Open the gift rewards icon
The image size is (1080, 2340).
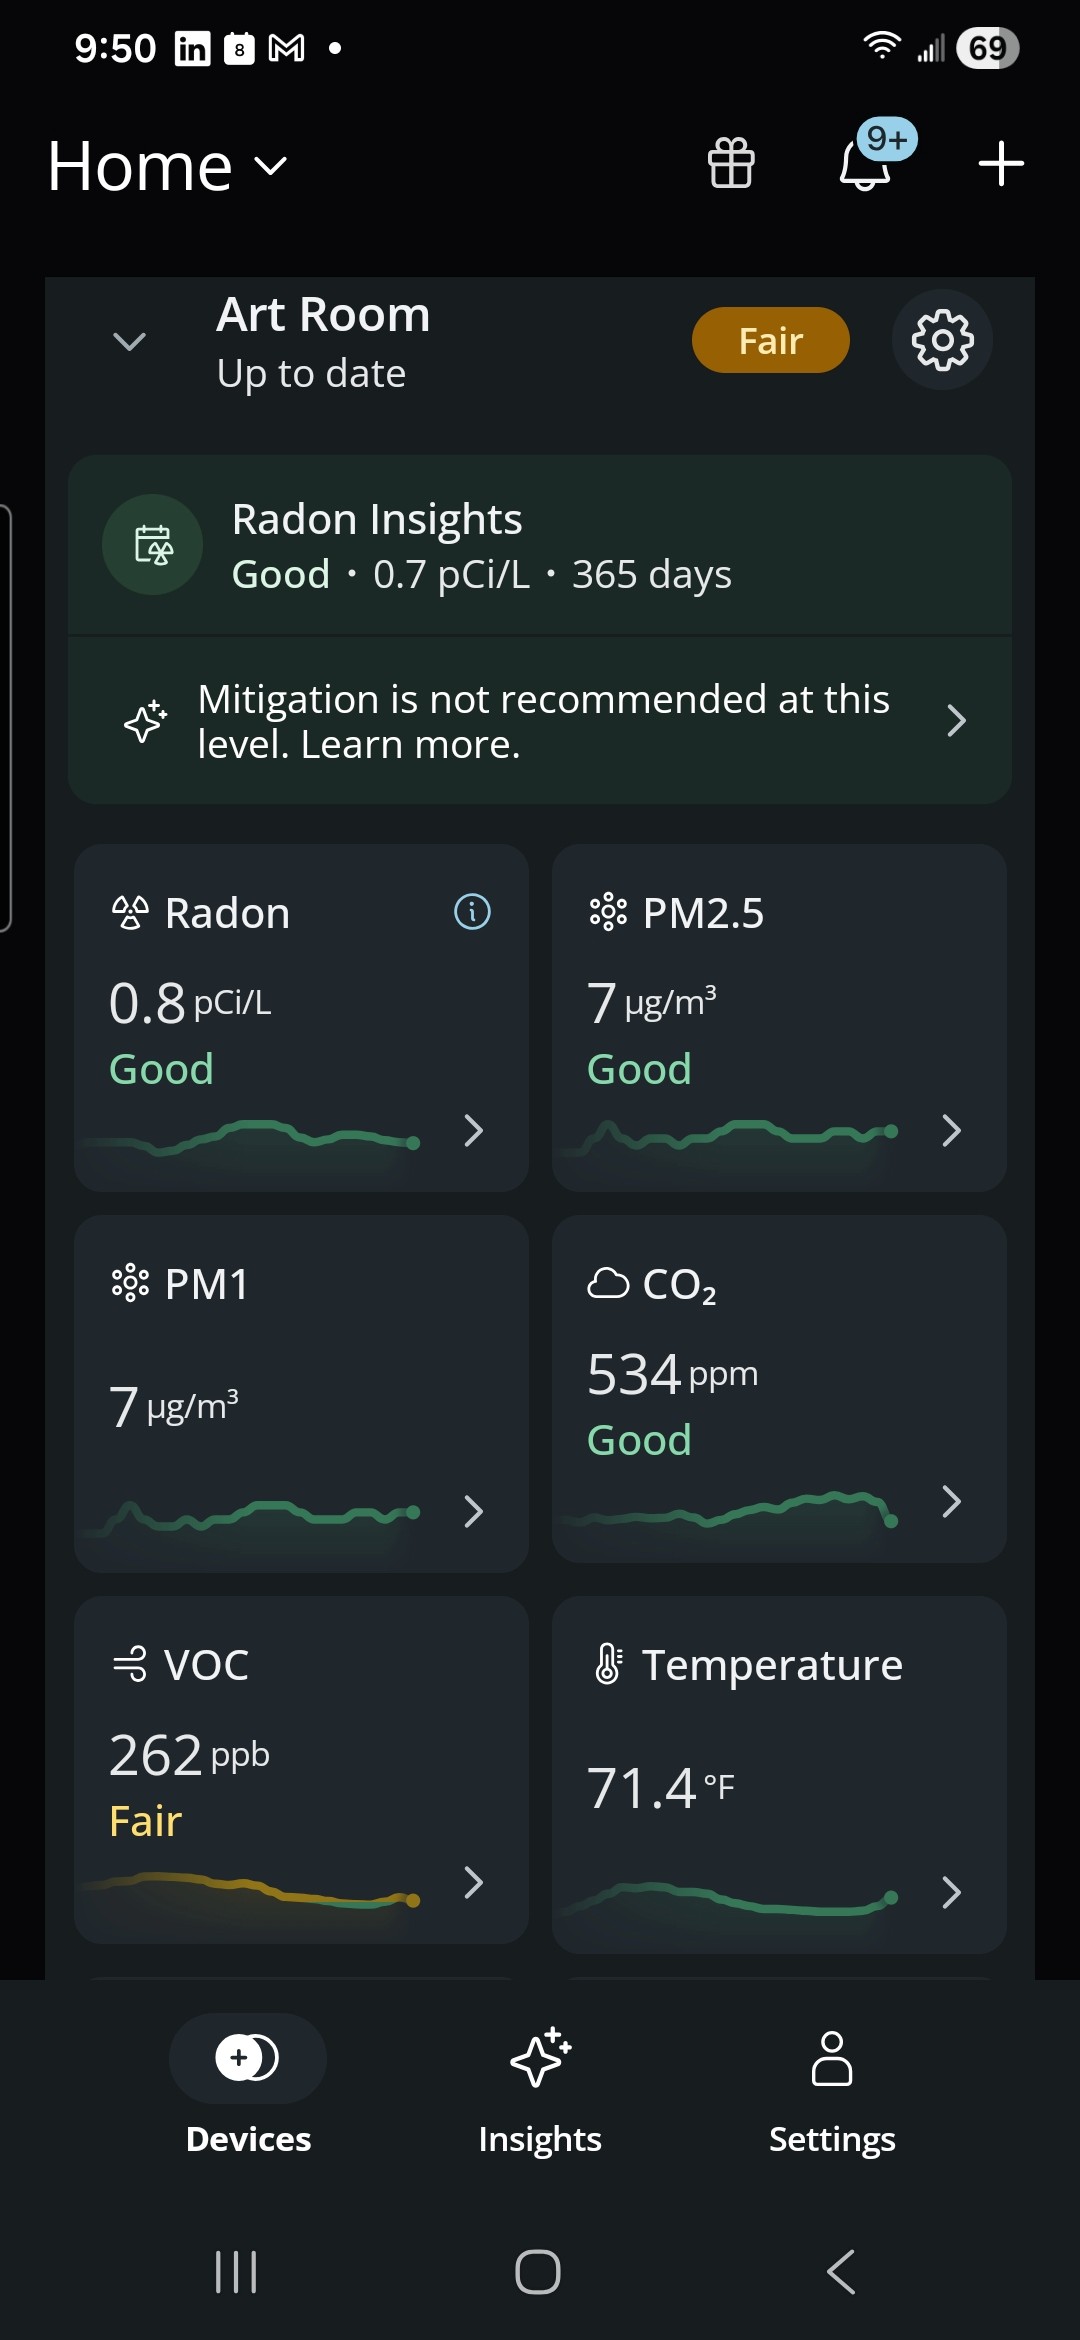point(731,163)
